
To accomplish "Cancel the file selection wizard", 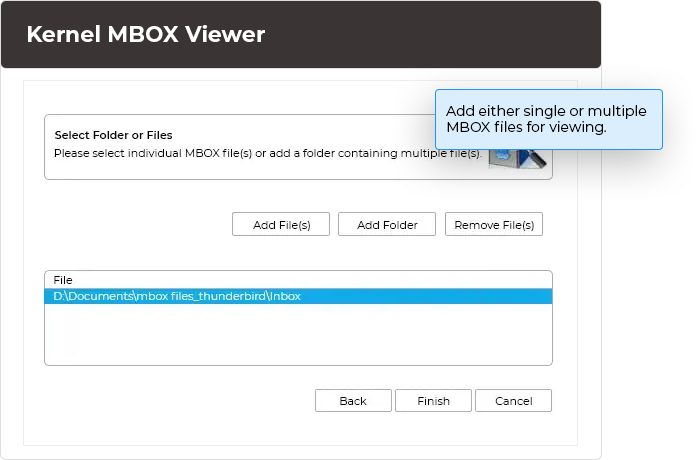I will pyautogui.click(x=513, y=401).
